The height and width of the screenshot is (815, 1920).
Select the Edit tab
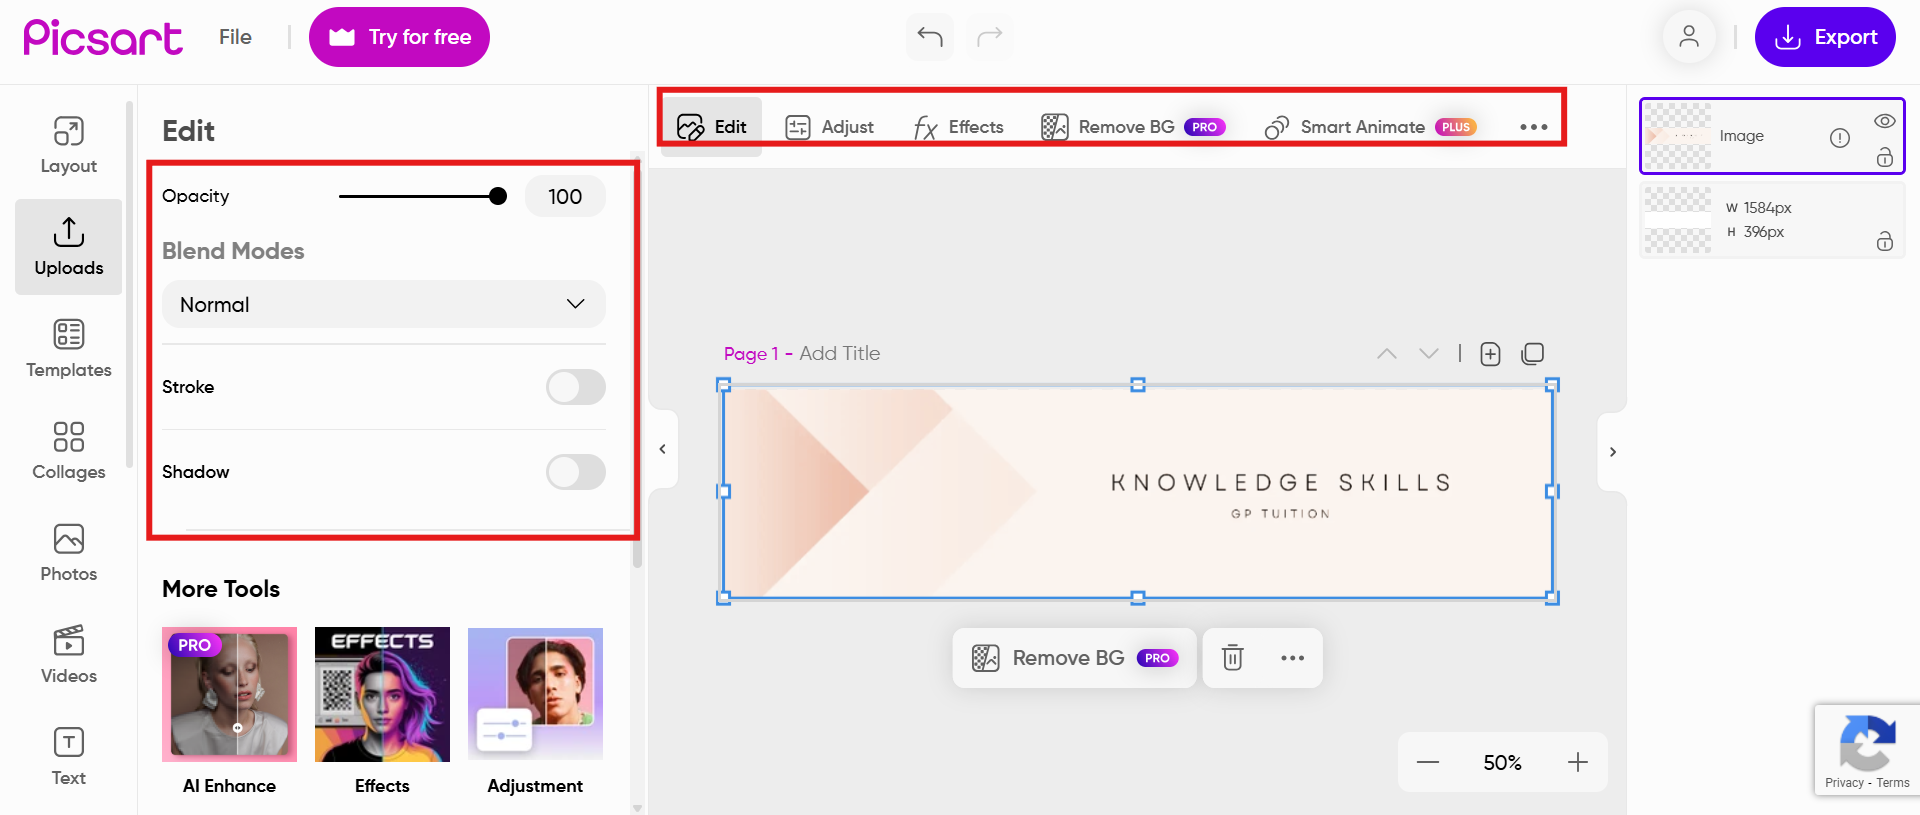[x=712, y=127]
